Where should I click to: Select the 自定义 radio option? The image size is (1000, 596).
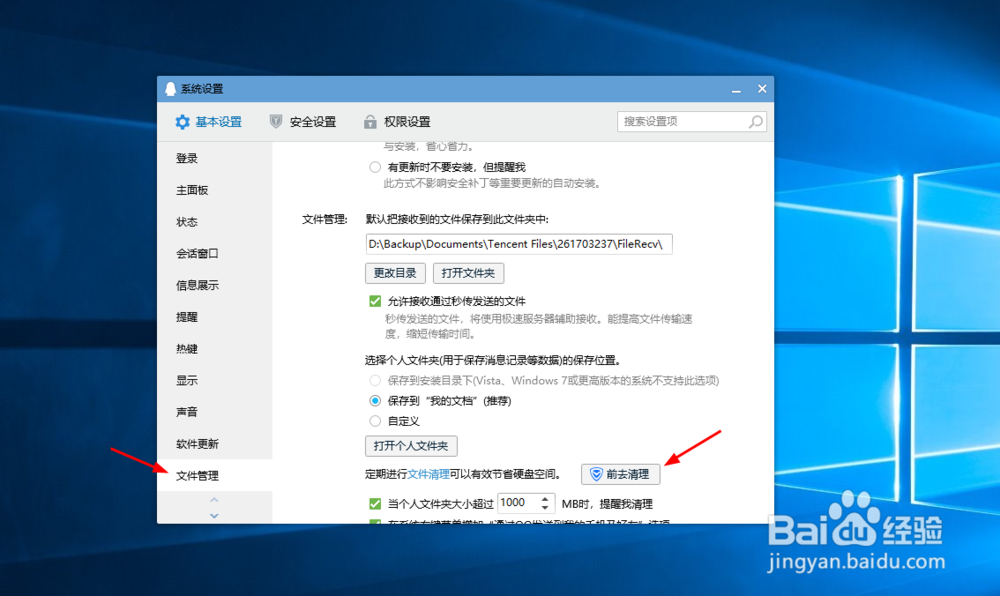tap(375, 421)
